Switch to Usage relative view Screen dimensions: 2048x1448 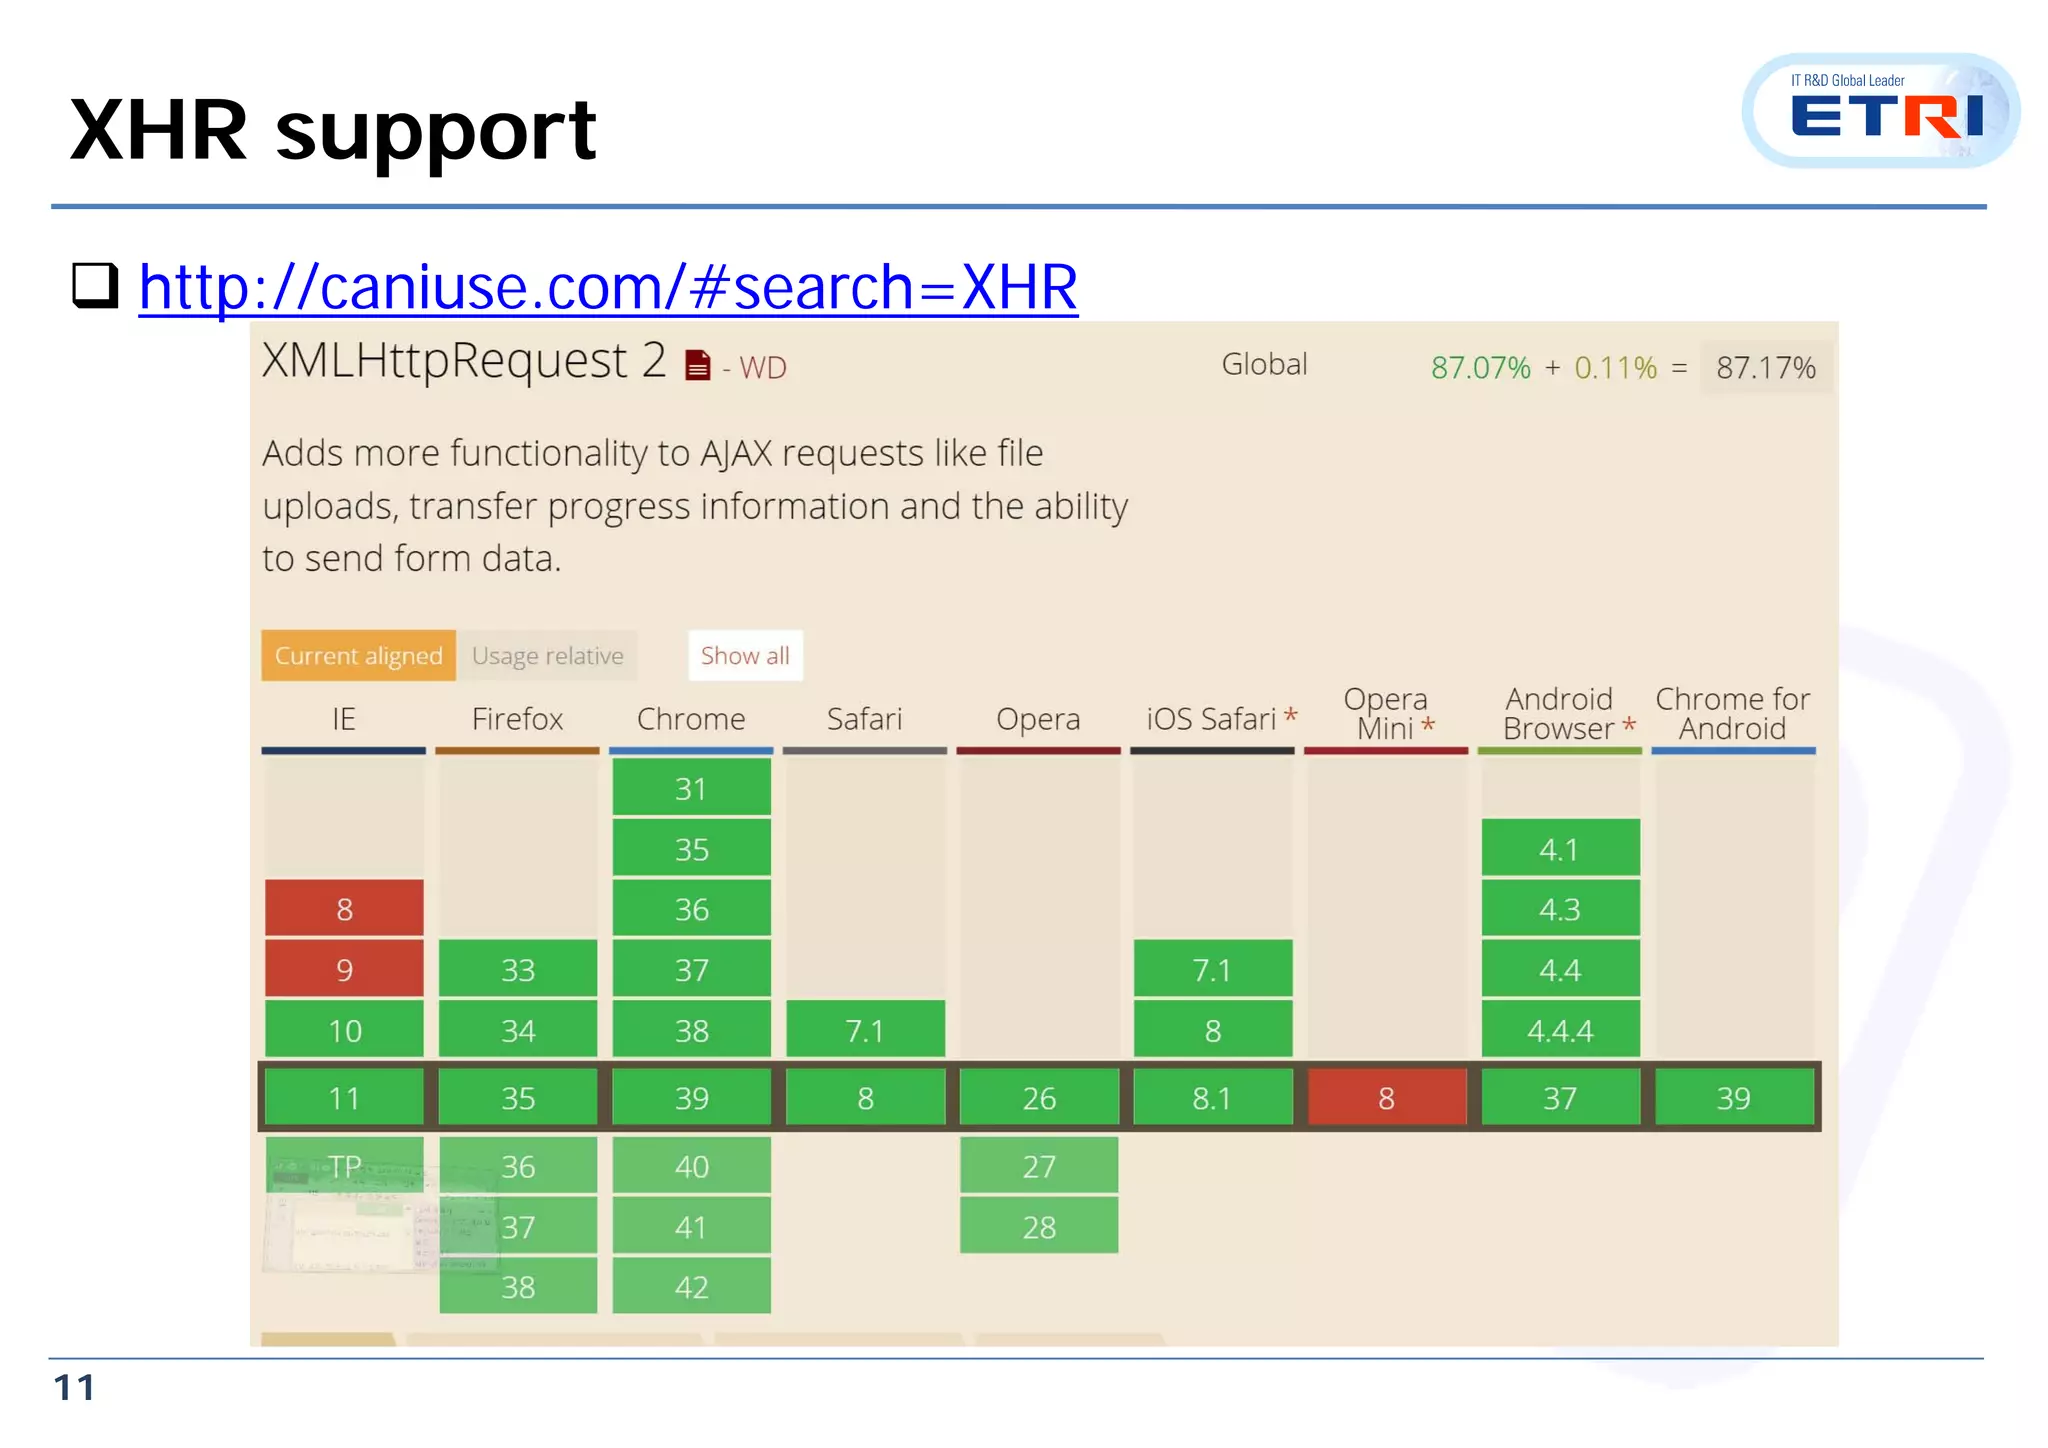pyautogui.click(x=547, y=656)
